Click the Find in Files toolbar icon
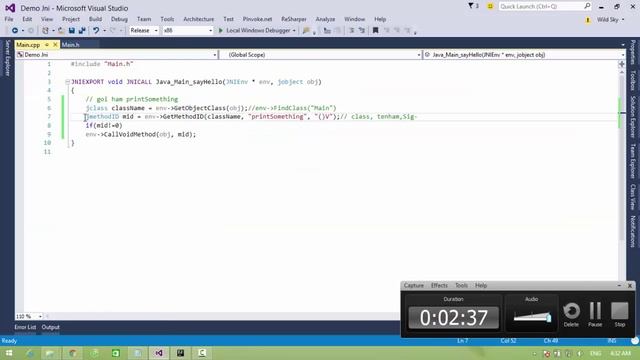The width and height of the screenshot is (640, 360). tap(306, 31)
